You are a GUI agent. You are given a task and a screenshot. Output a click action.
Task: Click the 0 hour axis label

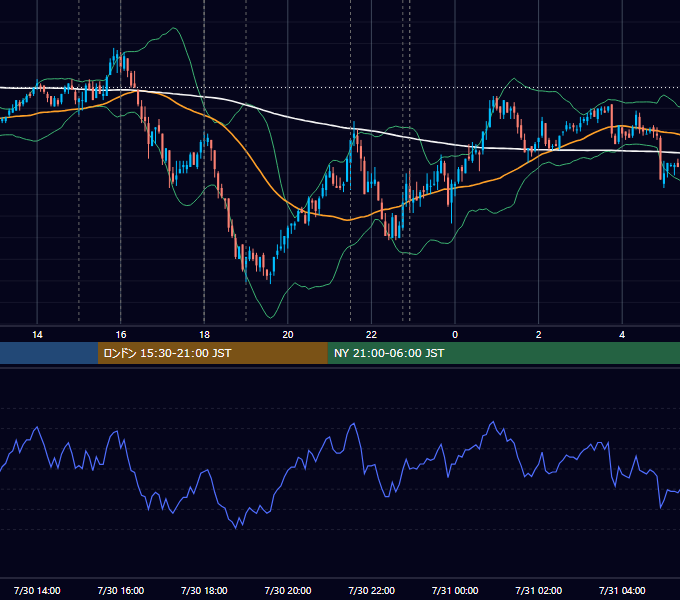pyautogui.click(x=455, y=335)
